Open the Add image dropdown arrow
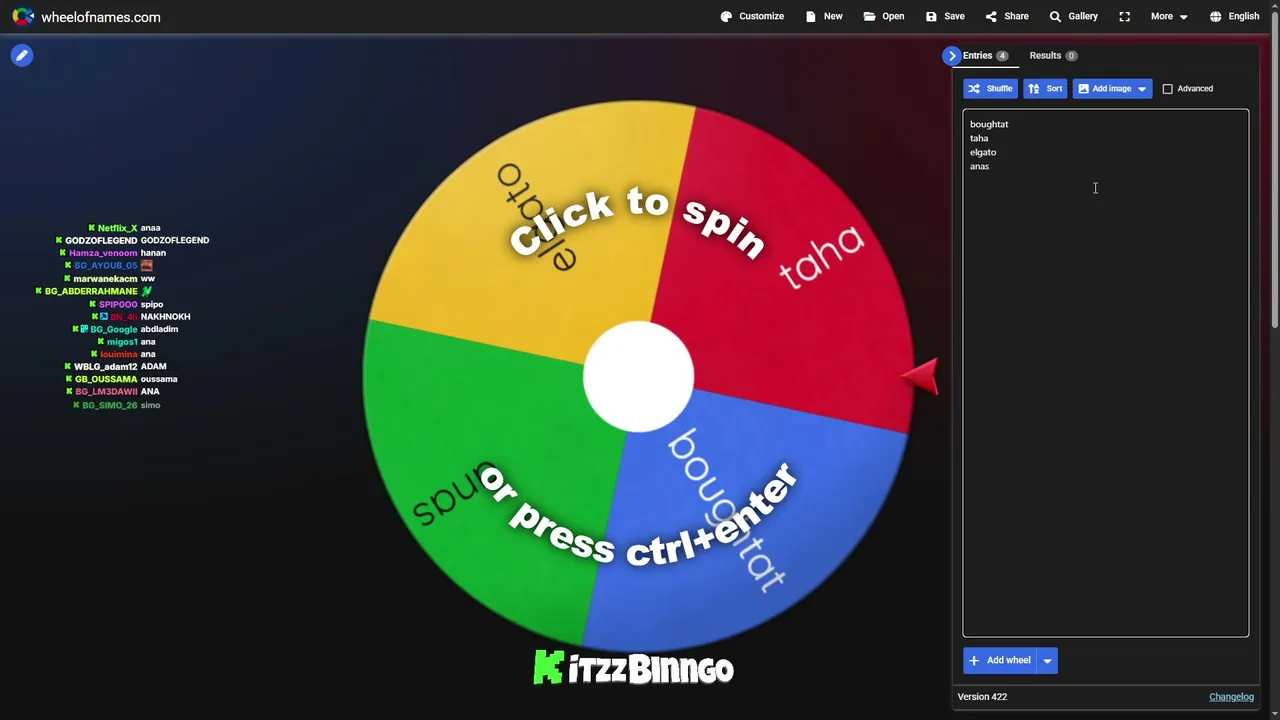The height and width of the screenshot is (720, 1280). (x=1142, y=89)
